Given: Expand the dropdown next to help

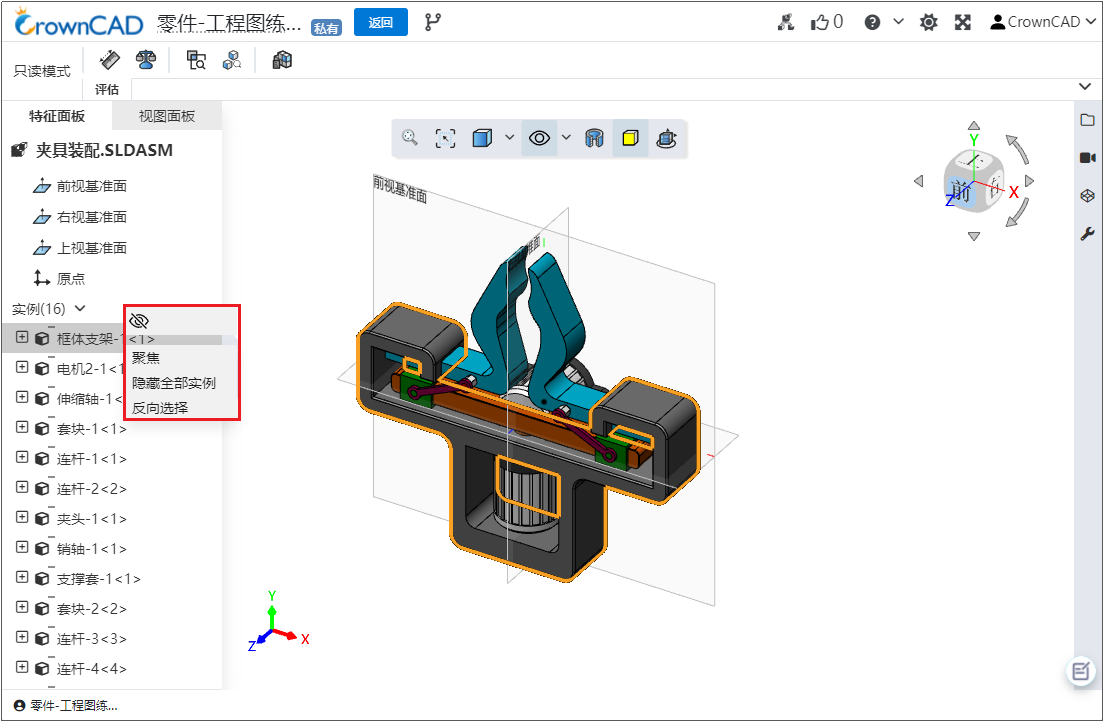Looking at the screenshot, I should (899, 22).
